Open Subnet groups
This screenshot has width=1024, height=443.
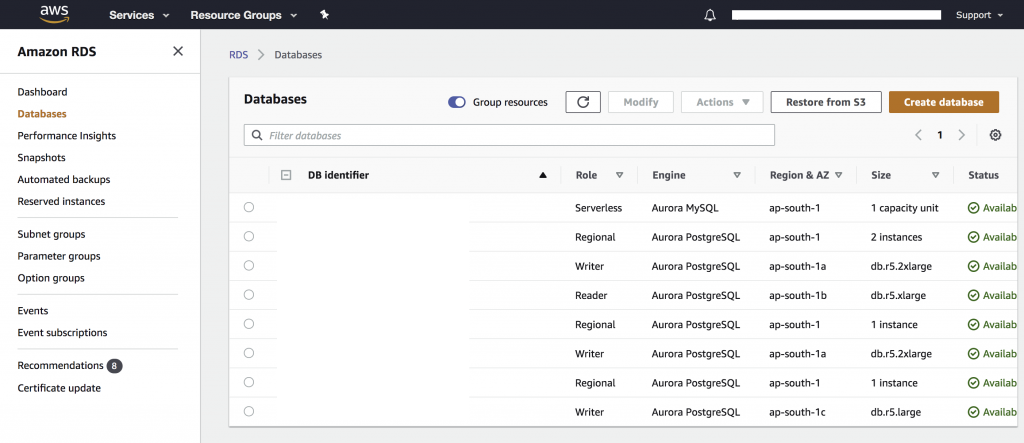(x=52, y=234)
